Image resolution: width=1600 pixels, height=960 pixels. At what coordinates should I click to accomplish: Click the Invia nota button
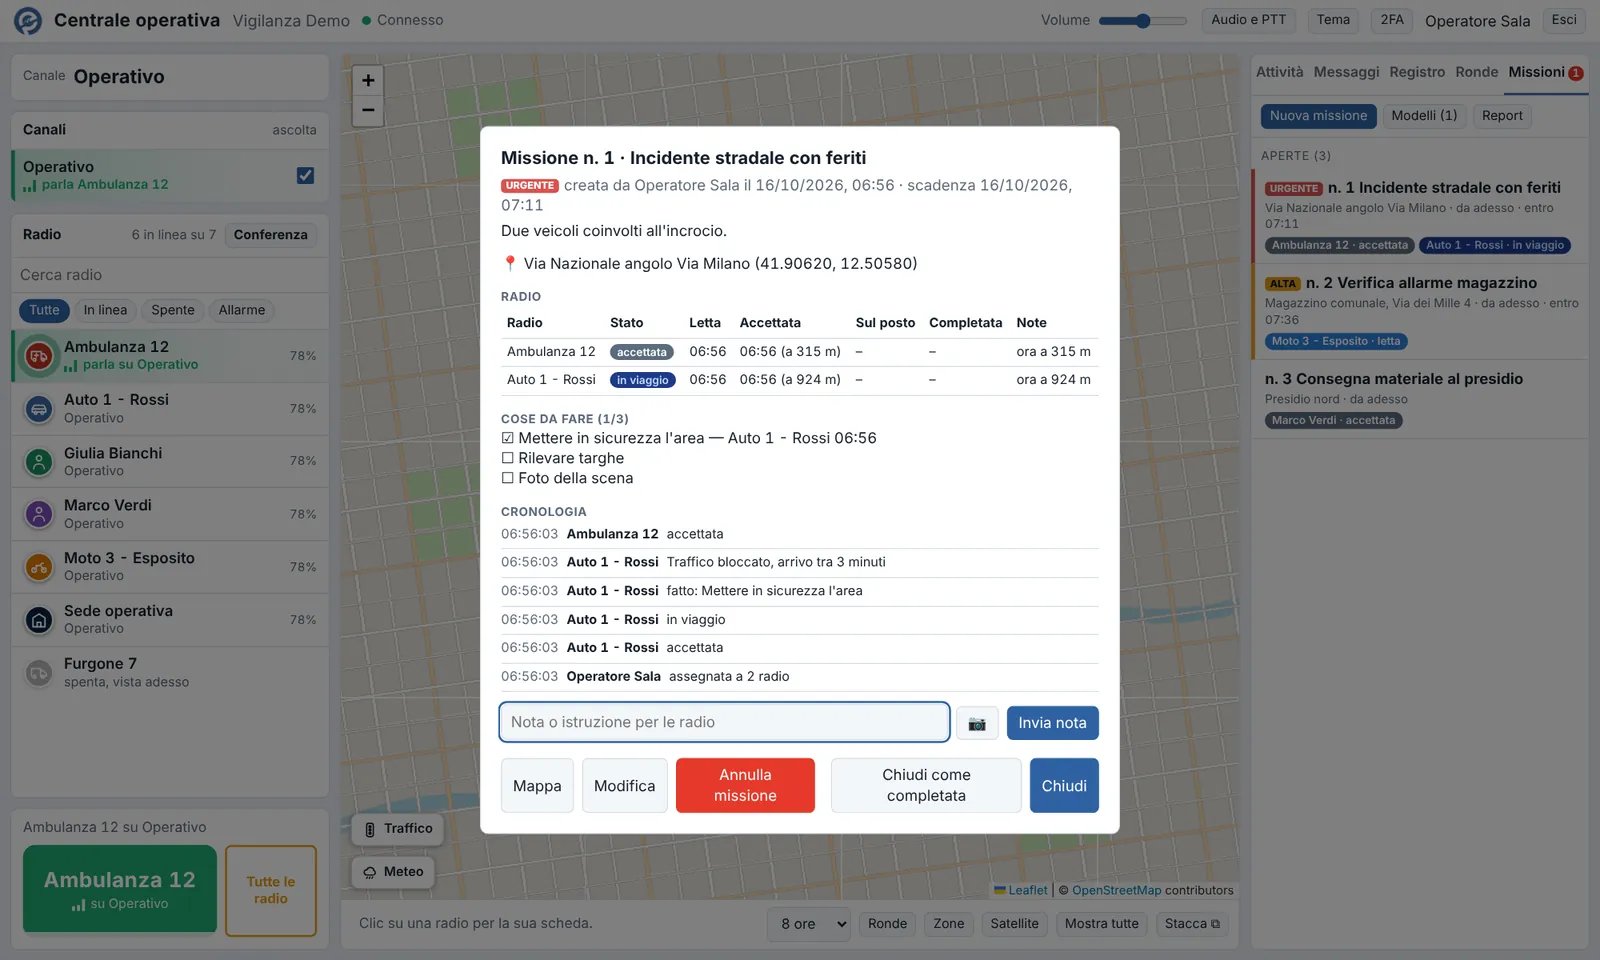[x=1052, y=723]
